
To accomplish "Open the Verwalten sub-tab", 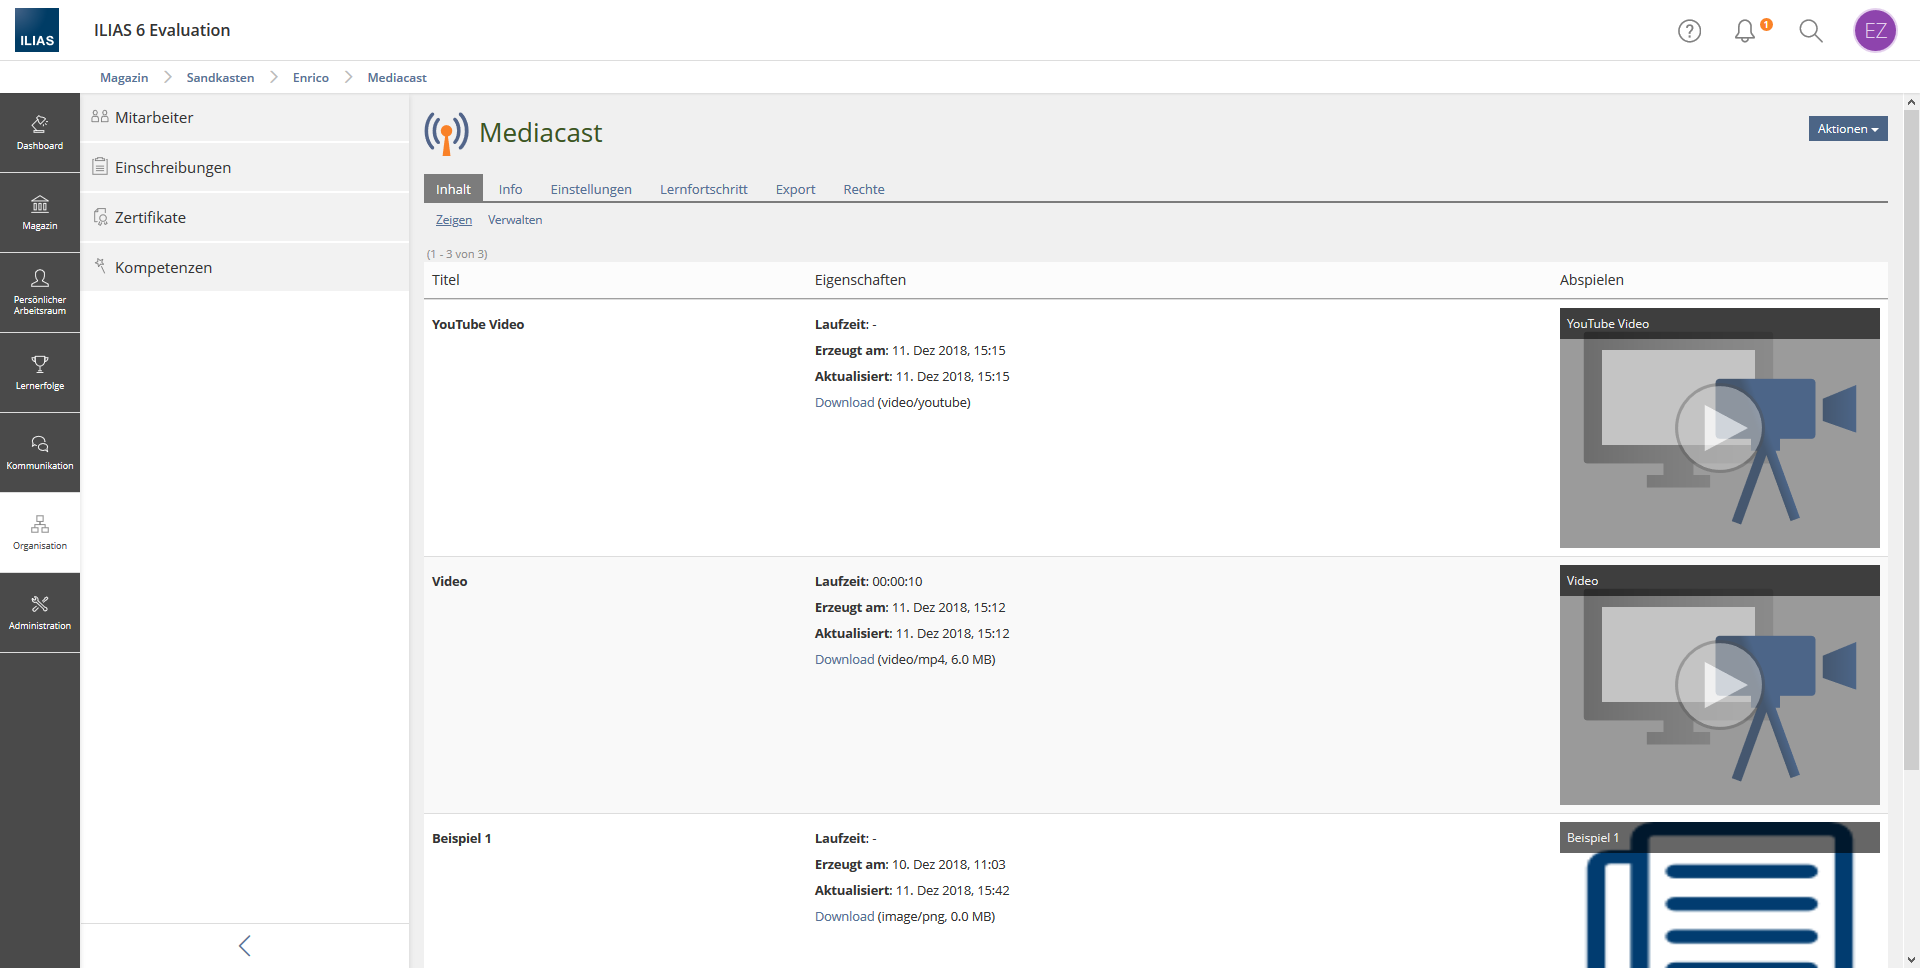I will point(515,220).
